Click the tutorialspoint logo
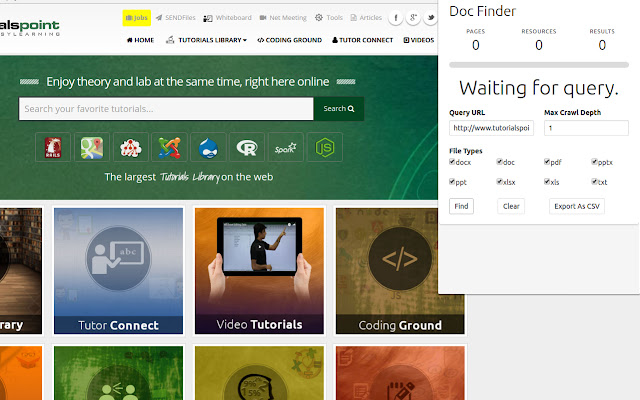Screen dimensions: 640x400 tap(30, 28)
